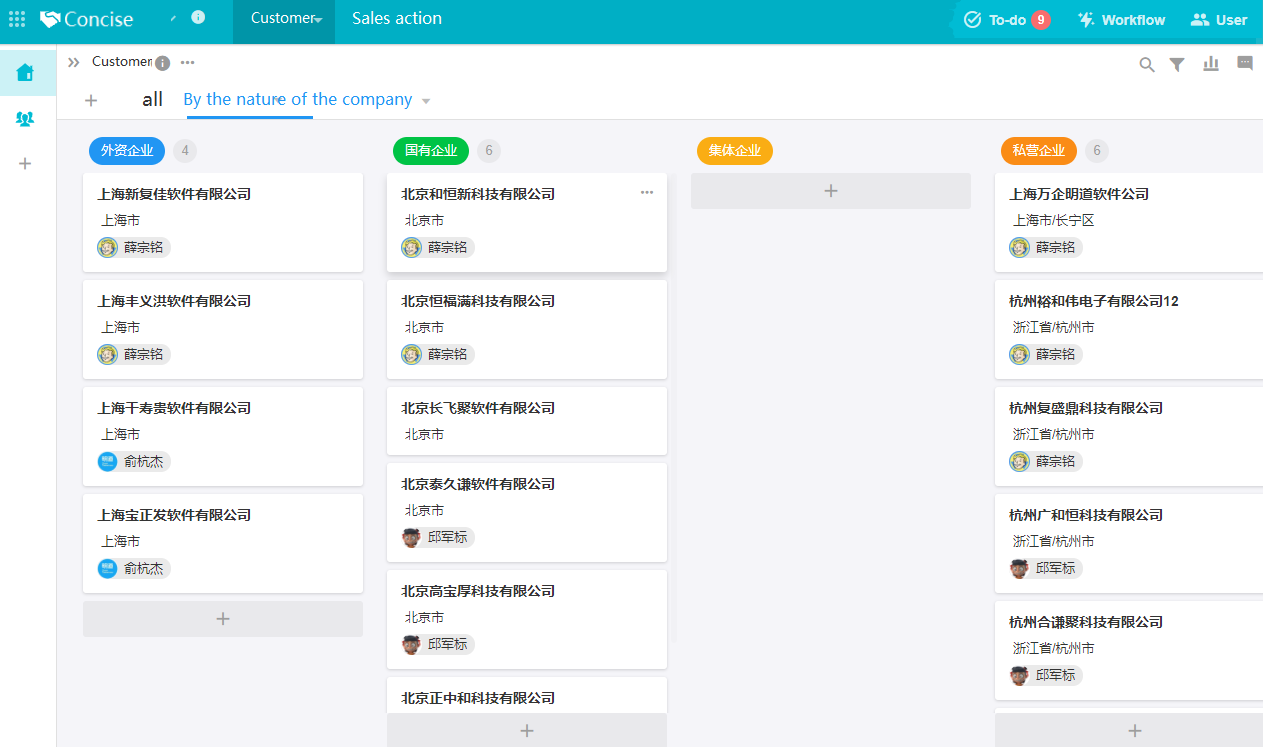Open the app grid launcher icon
This screenshot has height=747, width=1263.
click(17, 19)
